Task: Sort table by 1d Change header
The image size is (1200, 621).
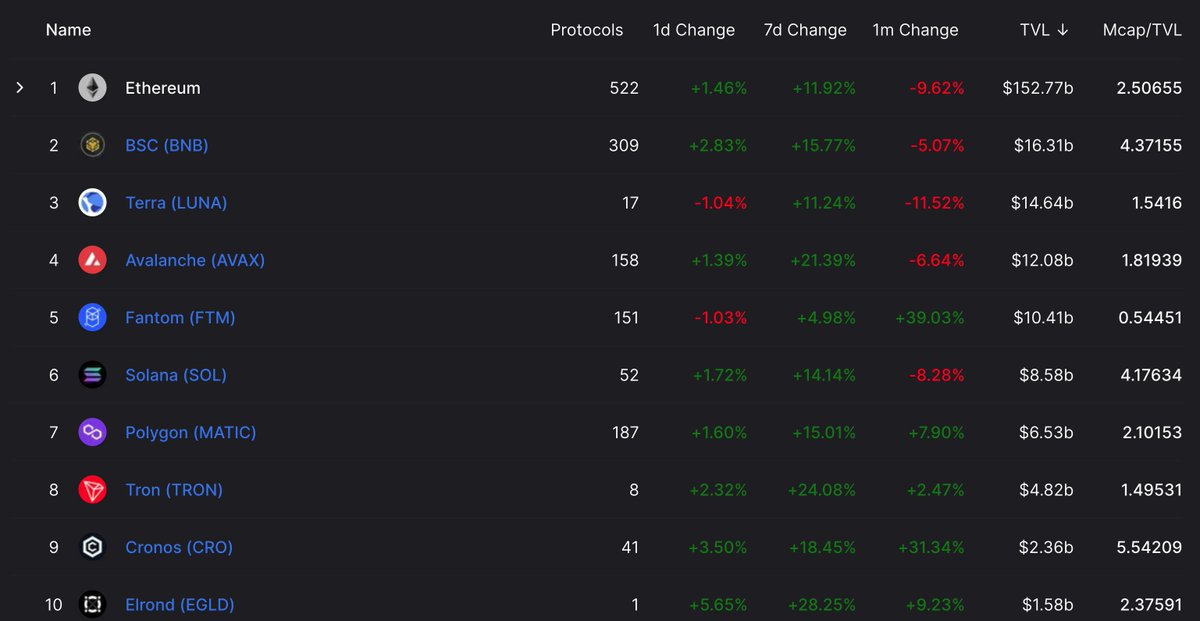Action: (694, 30)
